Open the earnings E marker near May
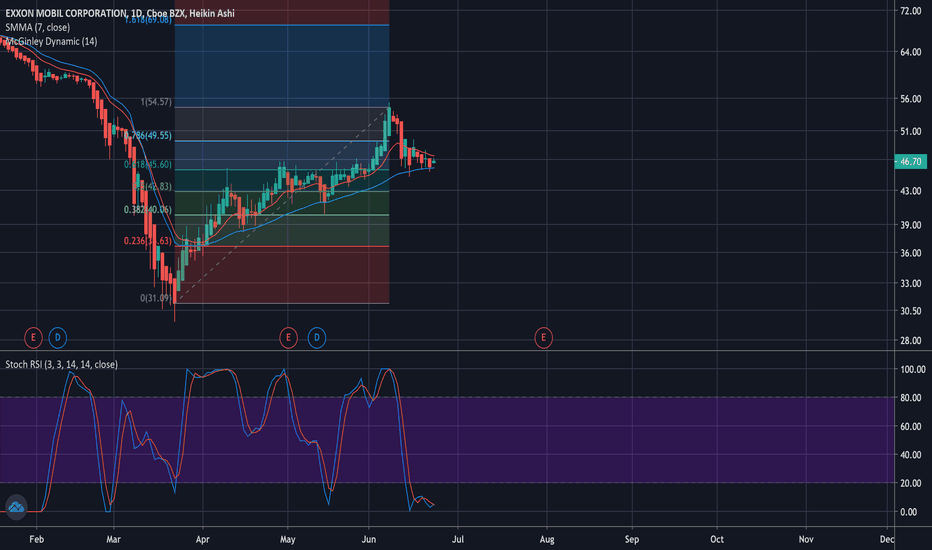932x550 pixels. [288, 338]
